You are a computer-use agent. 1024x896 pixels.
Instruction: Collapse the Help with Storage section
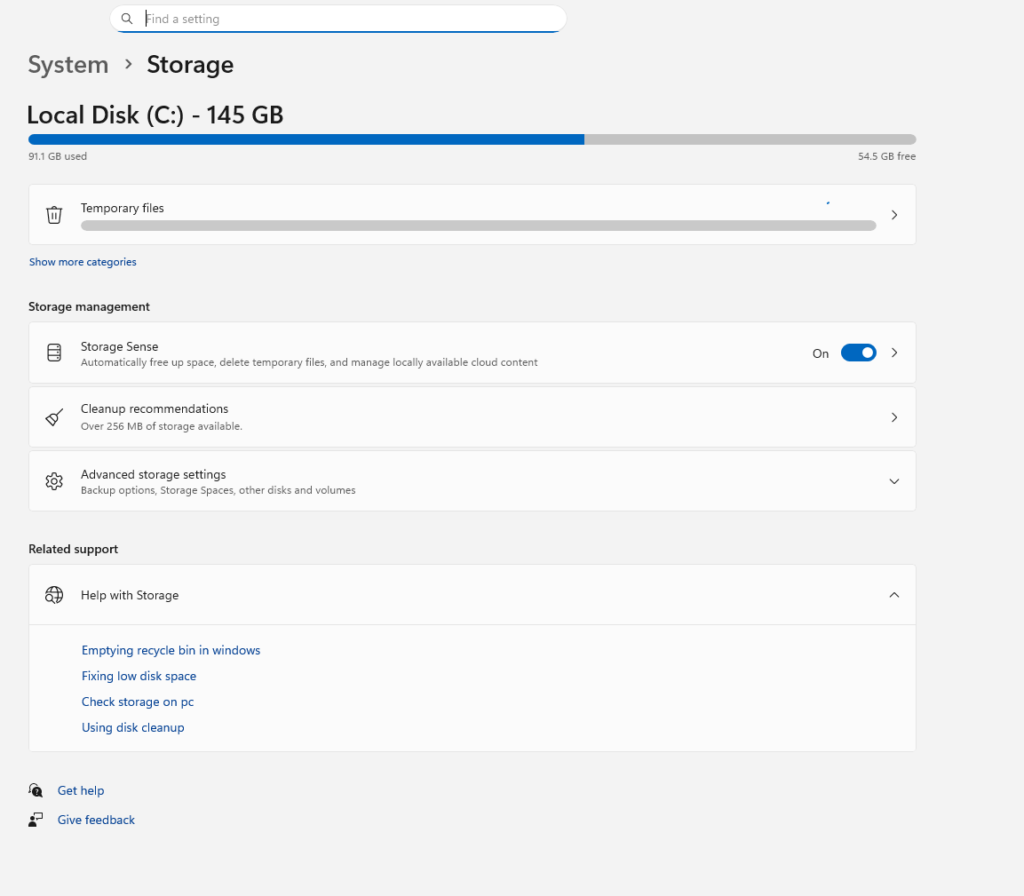click(x=894, y=595)
